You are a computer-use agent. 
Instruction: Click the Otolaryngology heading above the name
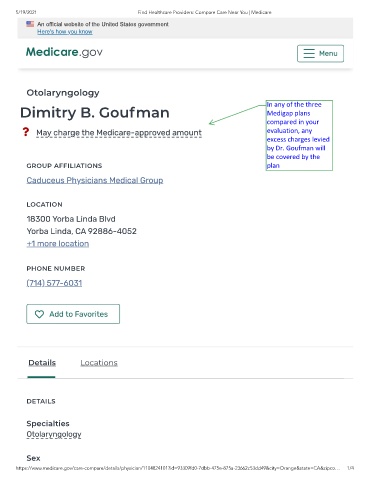pyautogui.click(x=63, y=93)
